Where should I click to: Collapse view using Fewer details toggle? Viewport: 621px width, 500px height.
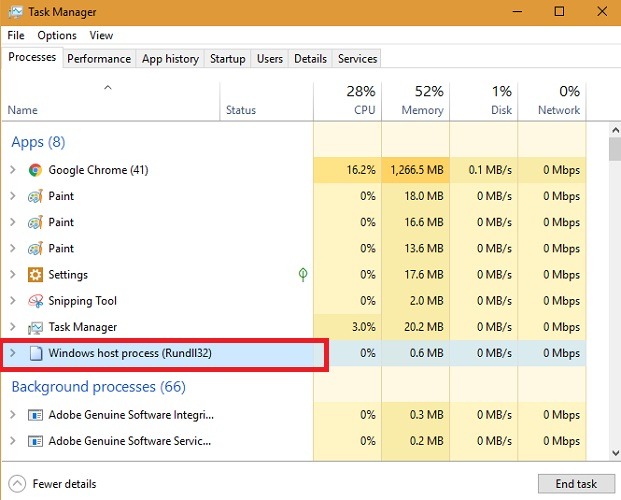[x=54, y=484]
